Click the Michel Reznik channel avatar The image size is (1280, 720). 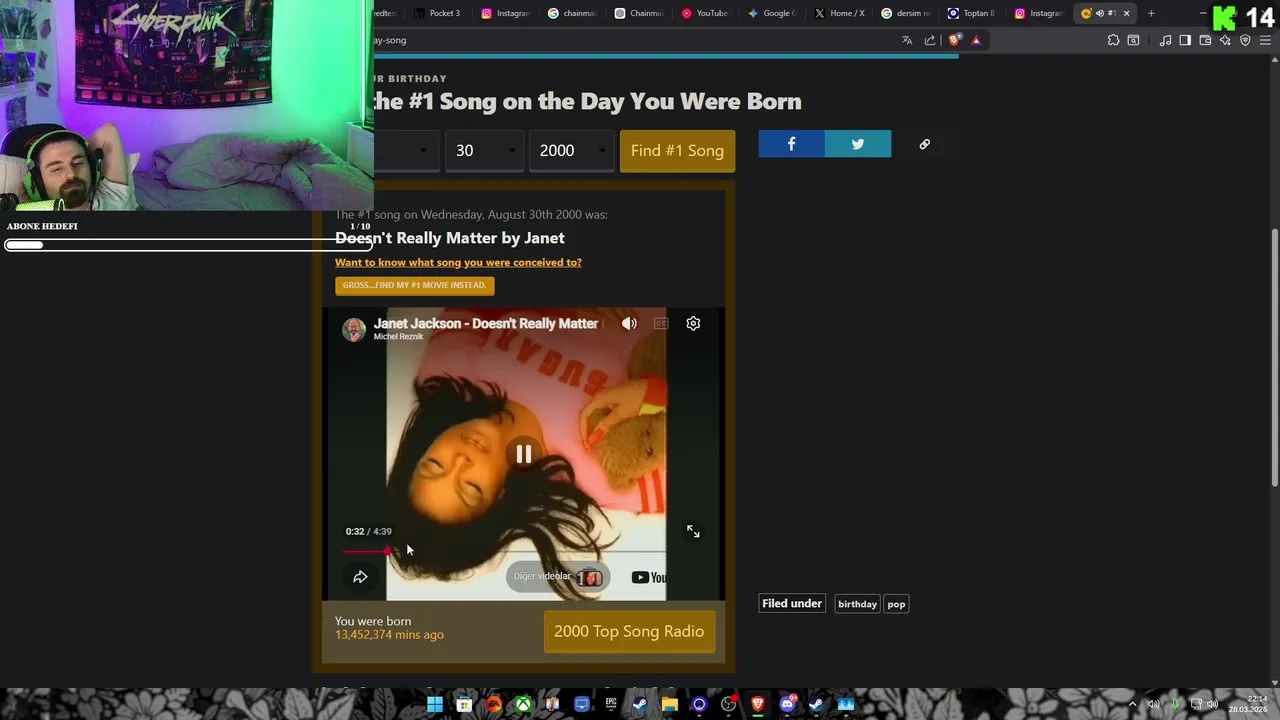[354, 330]
